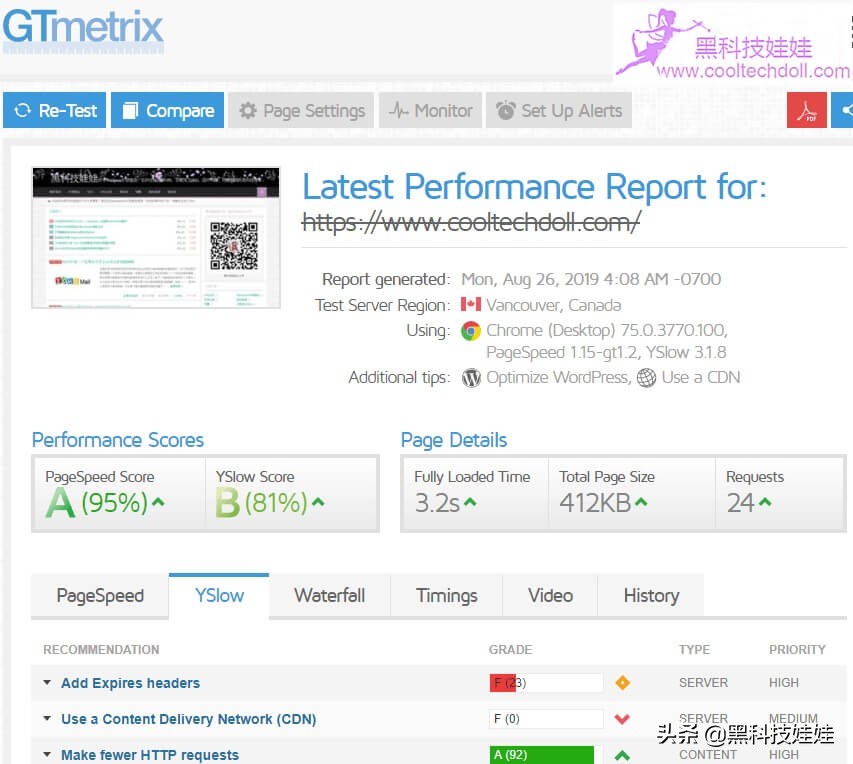The image size is (853, 764).
Task: Download the report as PDF
Action: tap(807, 110)
